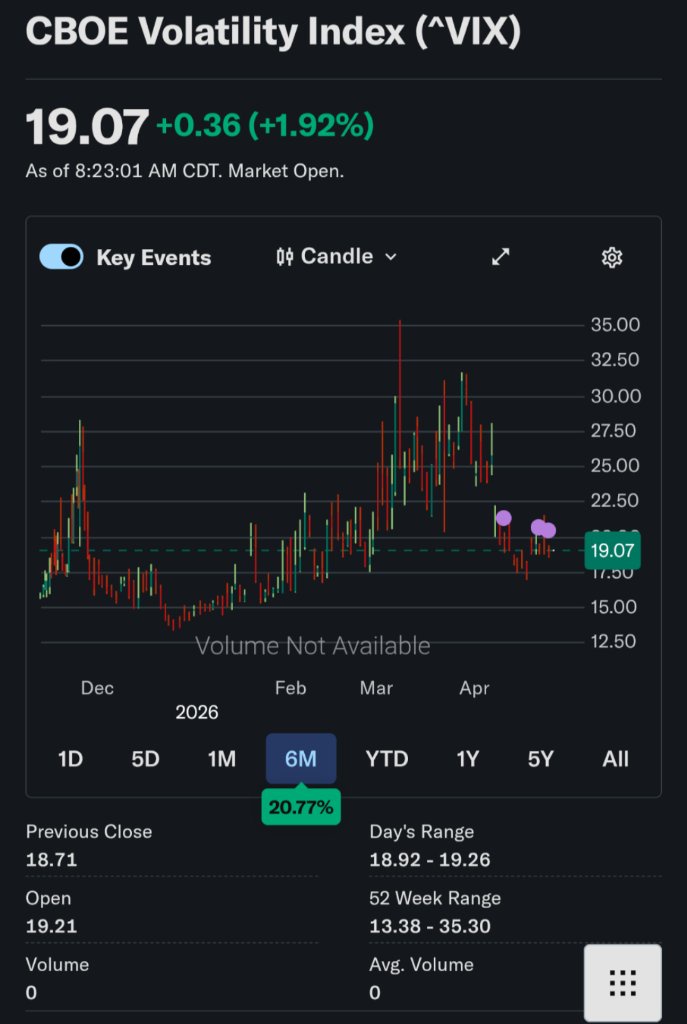
Task: Click the leftmost purple key event marker
Action: (503, 518)
